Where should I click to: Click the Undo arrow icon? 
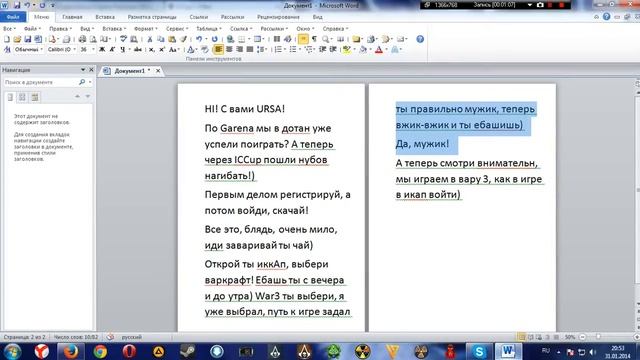click(x=200, y=39)
